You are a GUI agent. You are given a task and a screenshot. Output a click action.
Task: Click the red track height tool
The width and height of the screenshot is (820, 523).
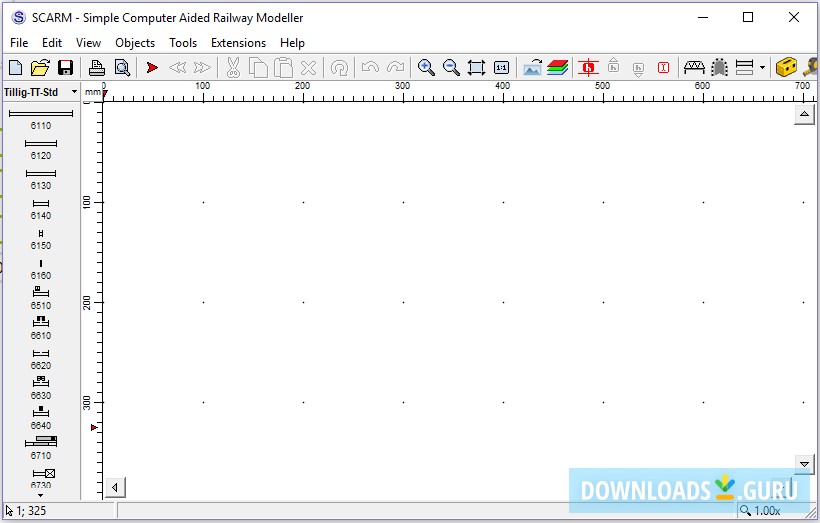point(588,67)
